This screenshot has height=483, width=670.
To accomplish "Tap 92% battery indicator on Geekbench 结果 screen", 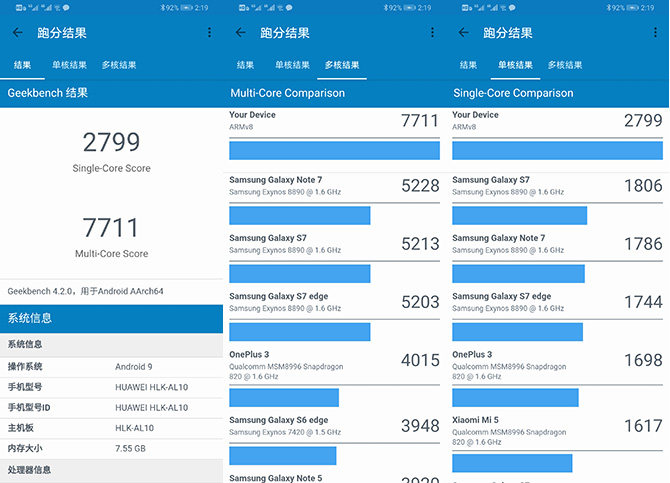I will point(176,8).
